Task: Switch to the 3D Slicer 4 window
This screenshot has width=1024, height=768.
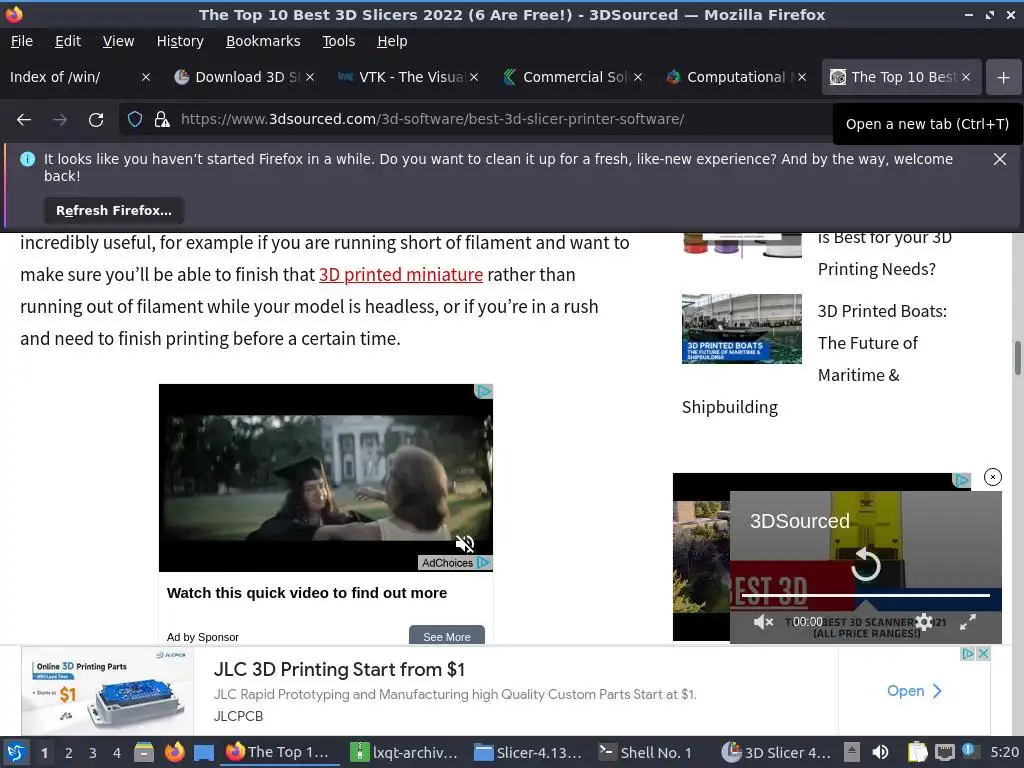Action: (x=777, y=752)
